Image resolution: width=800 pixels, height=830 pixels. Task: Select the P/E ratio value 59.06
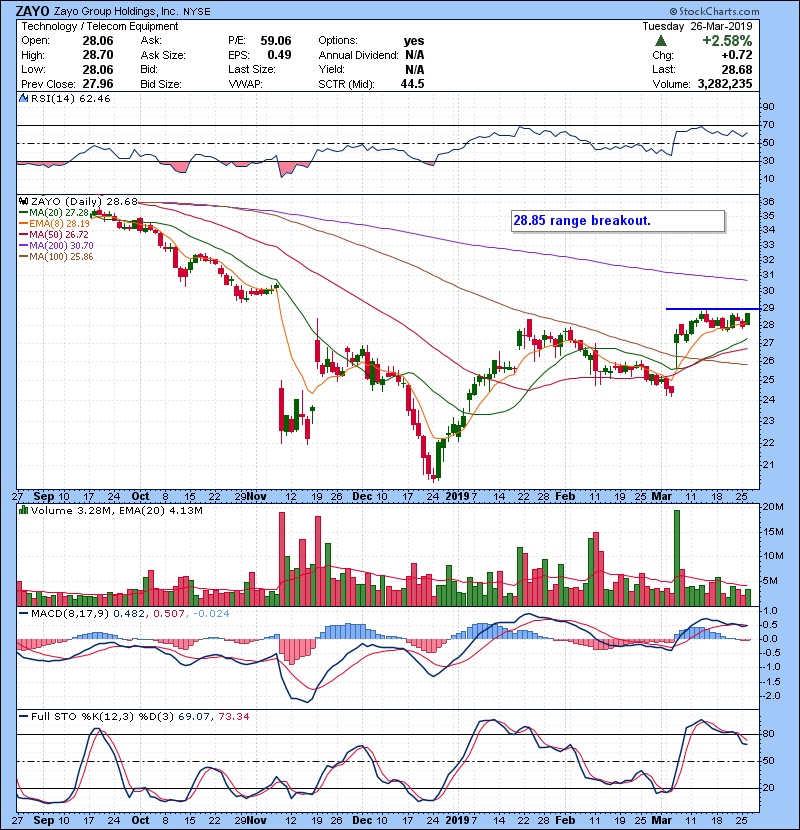coord(275,41)
